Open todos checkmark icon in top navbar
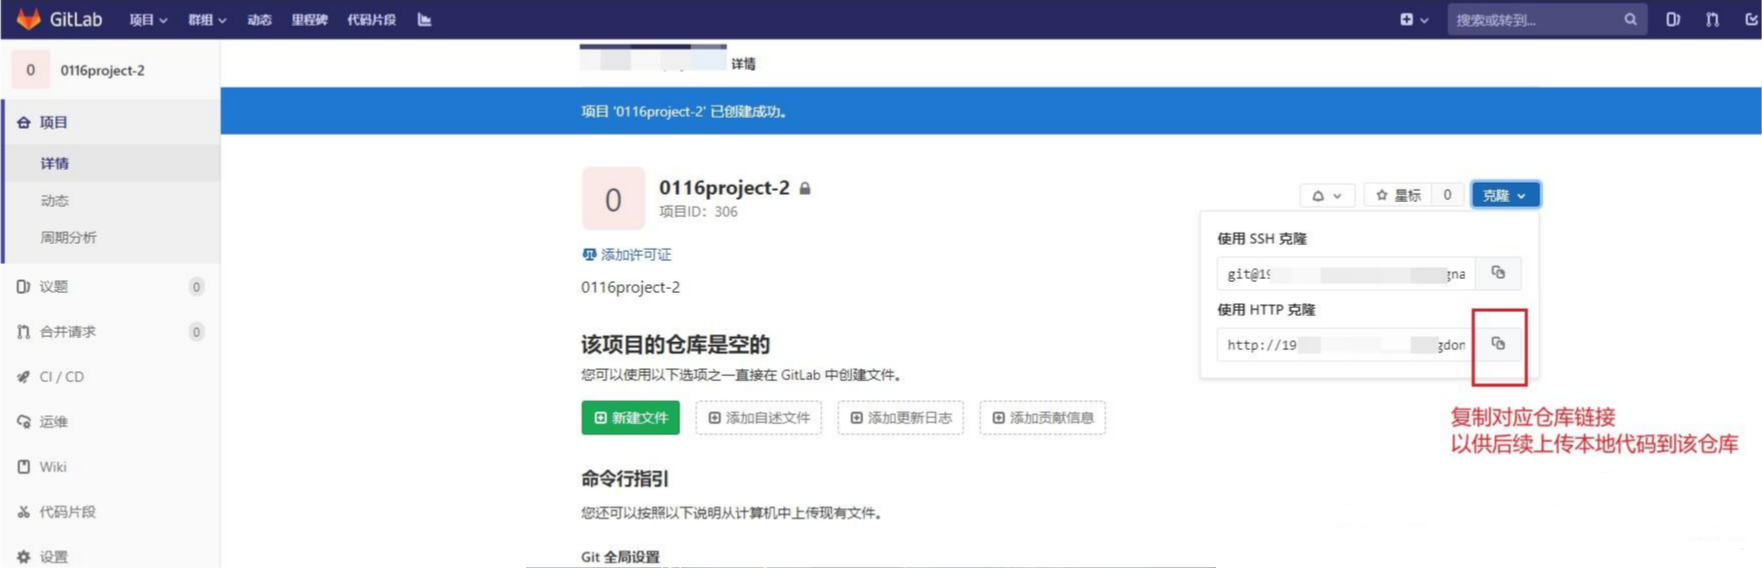Screen dimensions: 1762x568 (1751, 20)
